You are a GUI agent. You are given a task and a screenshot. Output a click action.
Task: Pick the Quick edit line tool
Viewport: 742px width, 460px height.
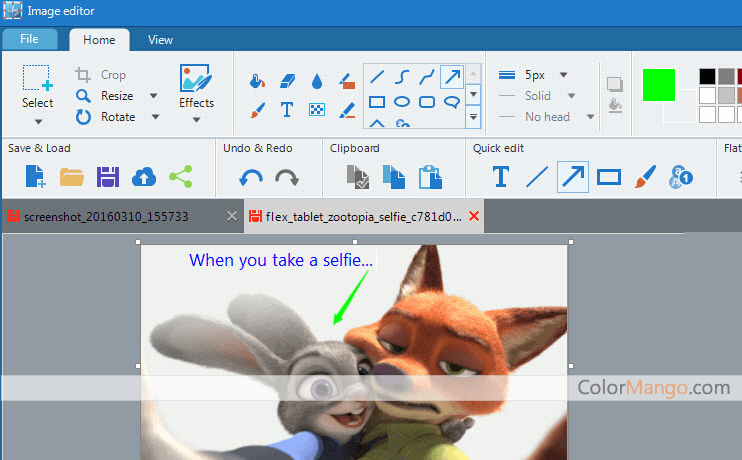(x=537, y=177)
